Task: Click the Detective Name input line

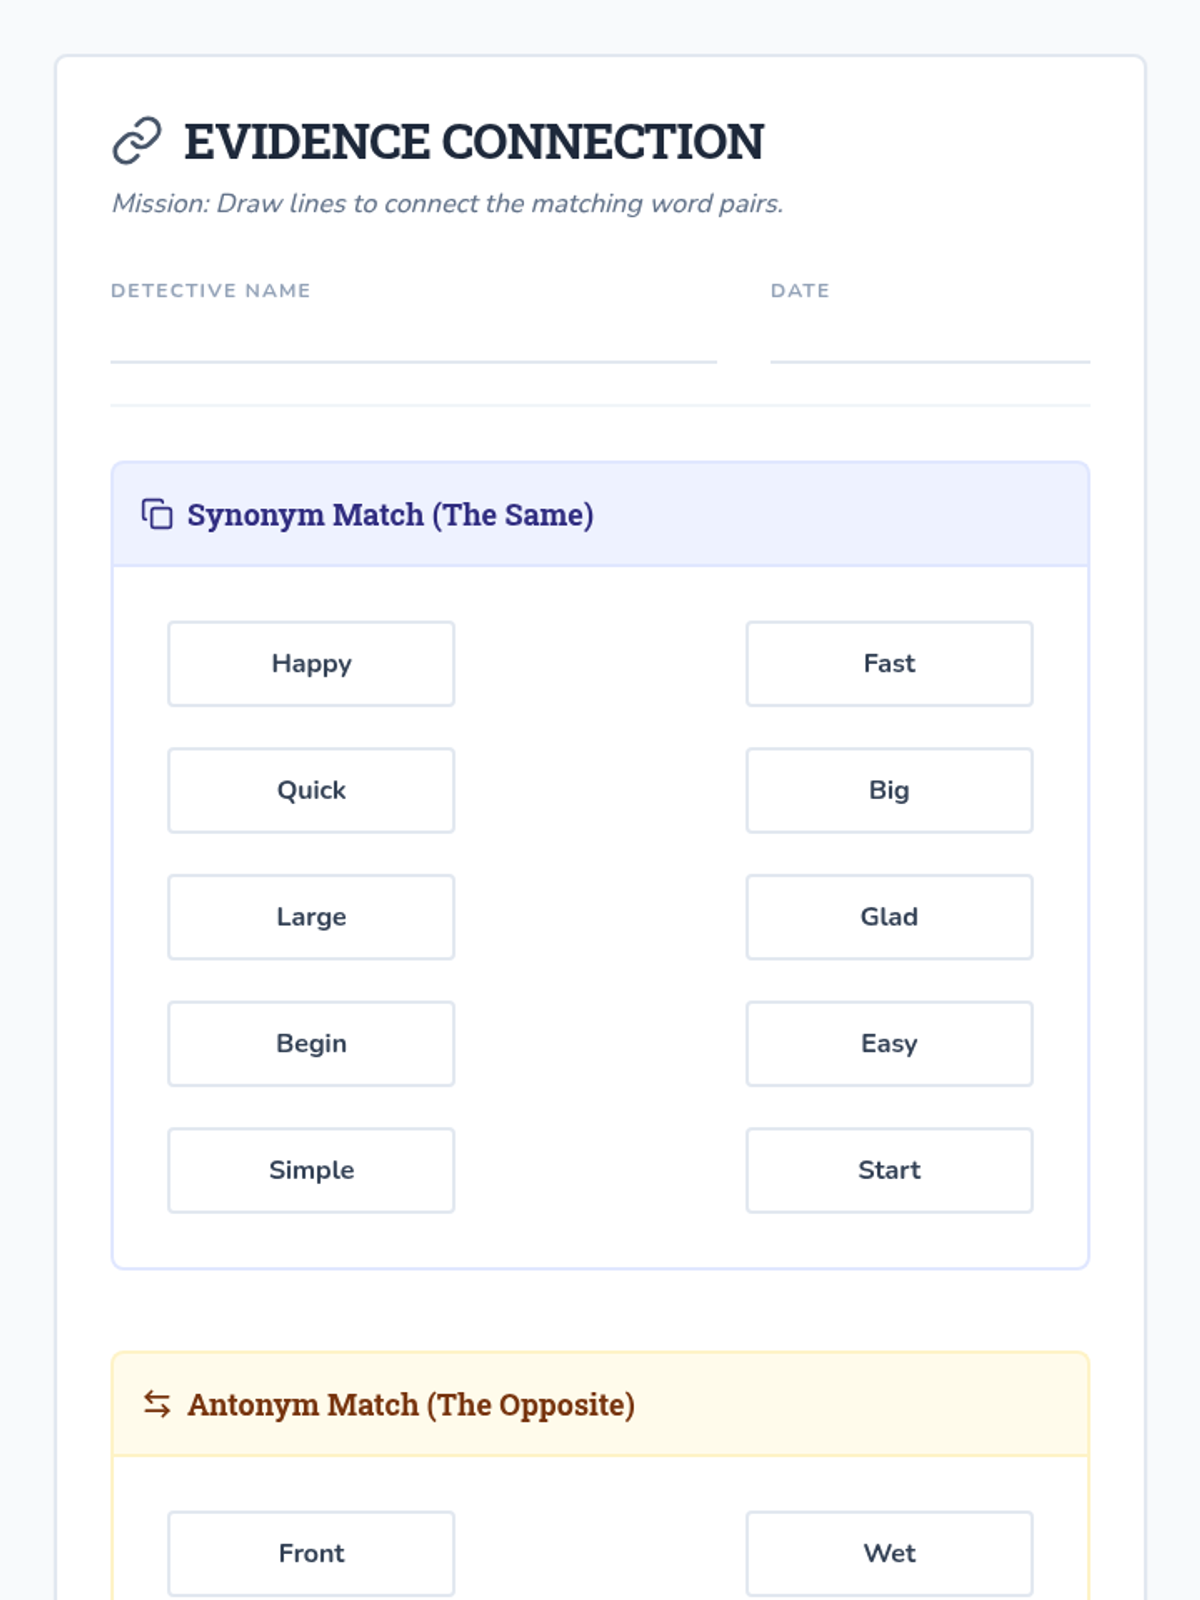Action: pos(413,342)
